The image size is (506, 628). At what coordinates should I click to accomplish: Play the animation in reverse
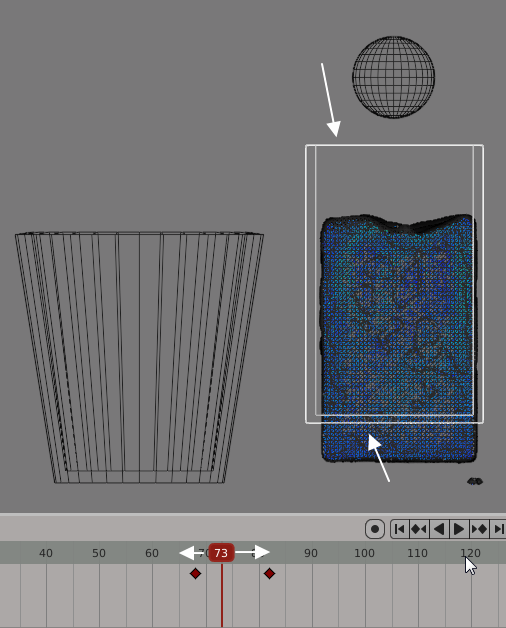pos(439,529)
